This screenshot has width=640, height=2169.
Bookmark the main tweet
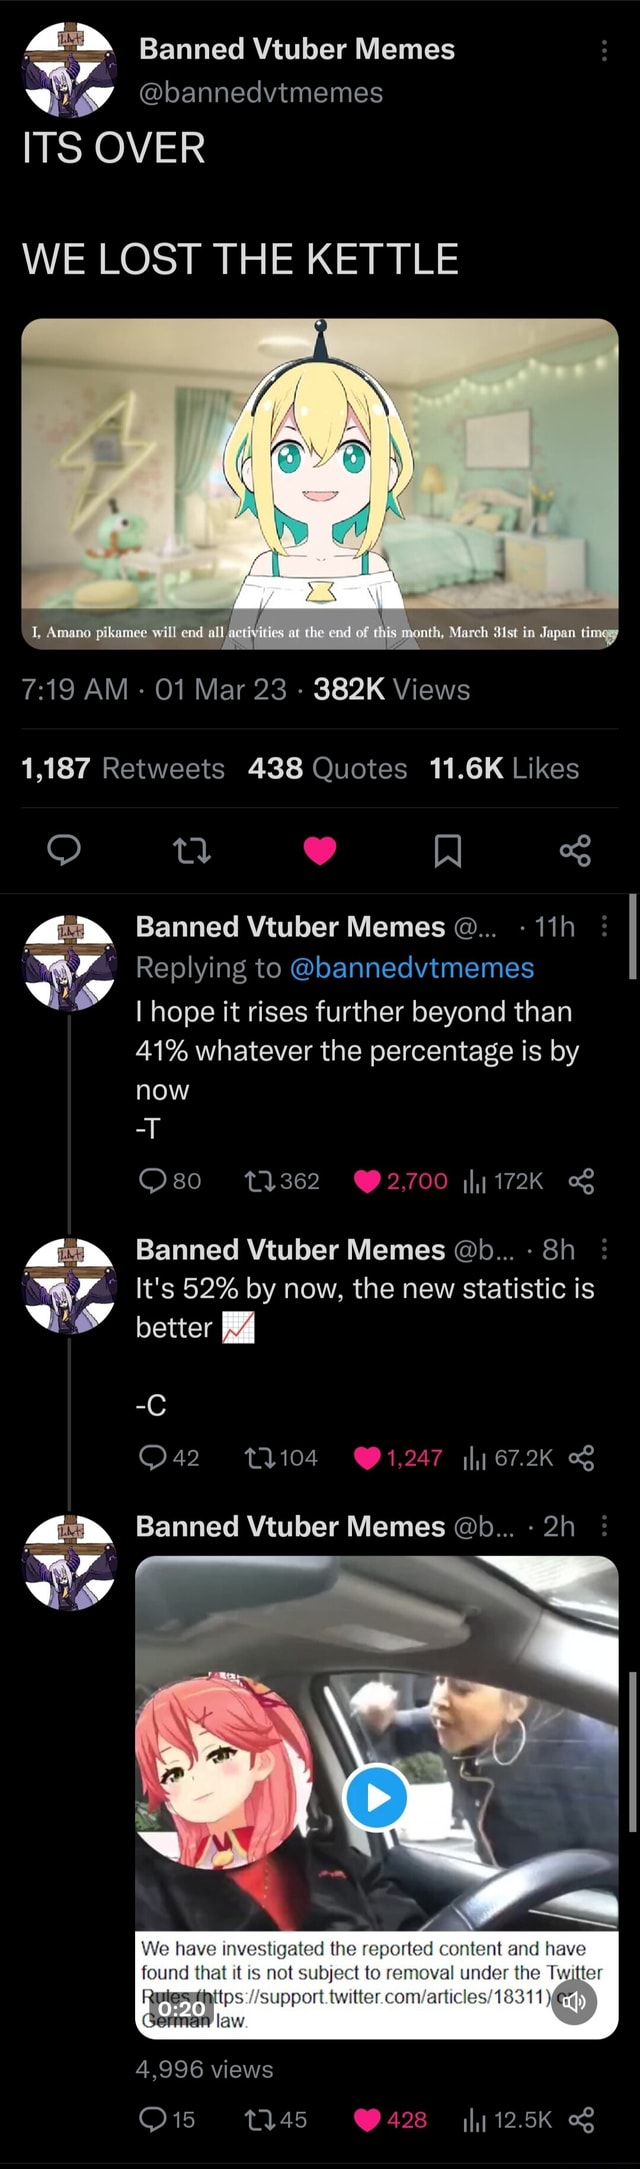point(448,853)
